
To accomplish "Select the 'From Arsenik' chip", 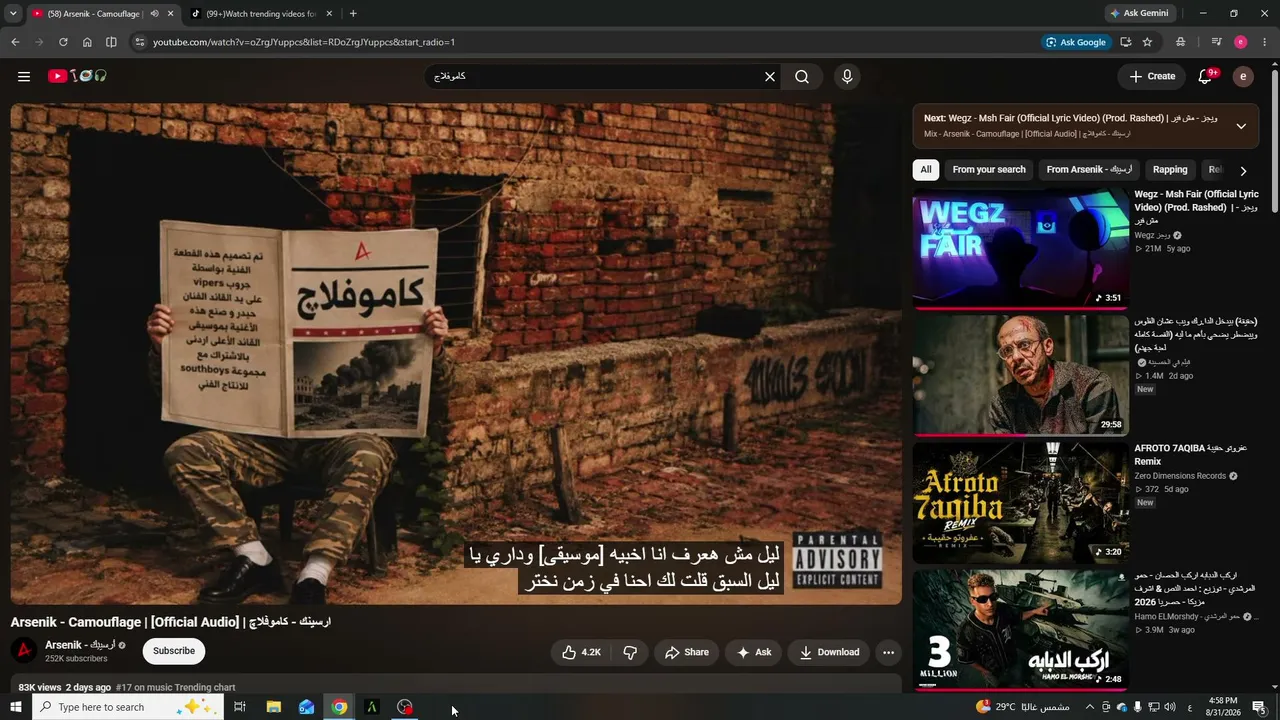I will [1089, 170].
